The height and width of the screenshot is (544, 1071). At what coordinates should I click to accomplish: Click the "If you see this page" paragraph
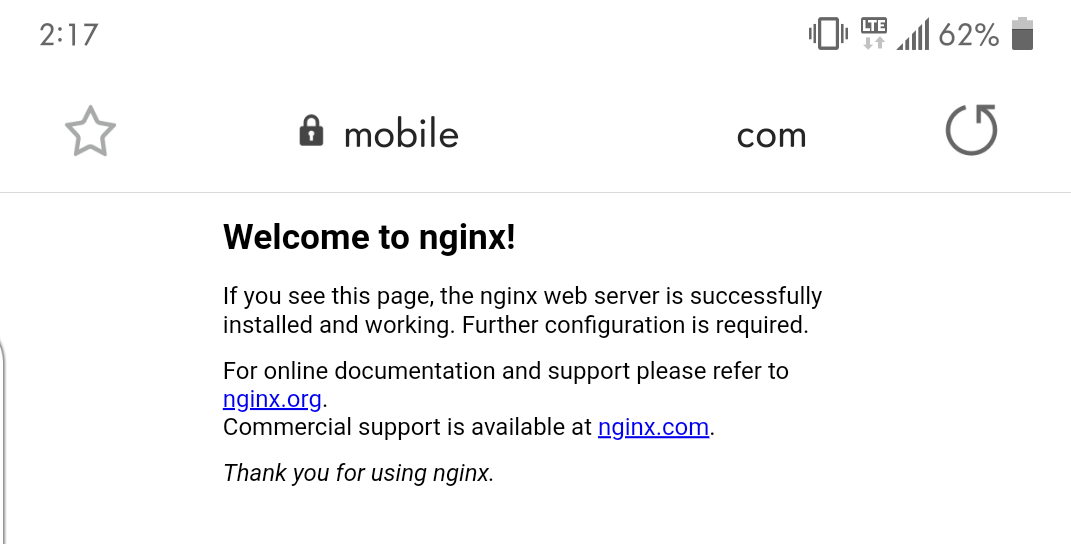pos(523,310)
